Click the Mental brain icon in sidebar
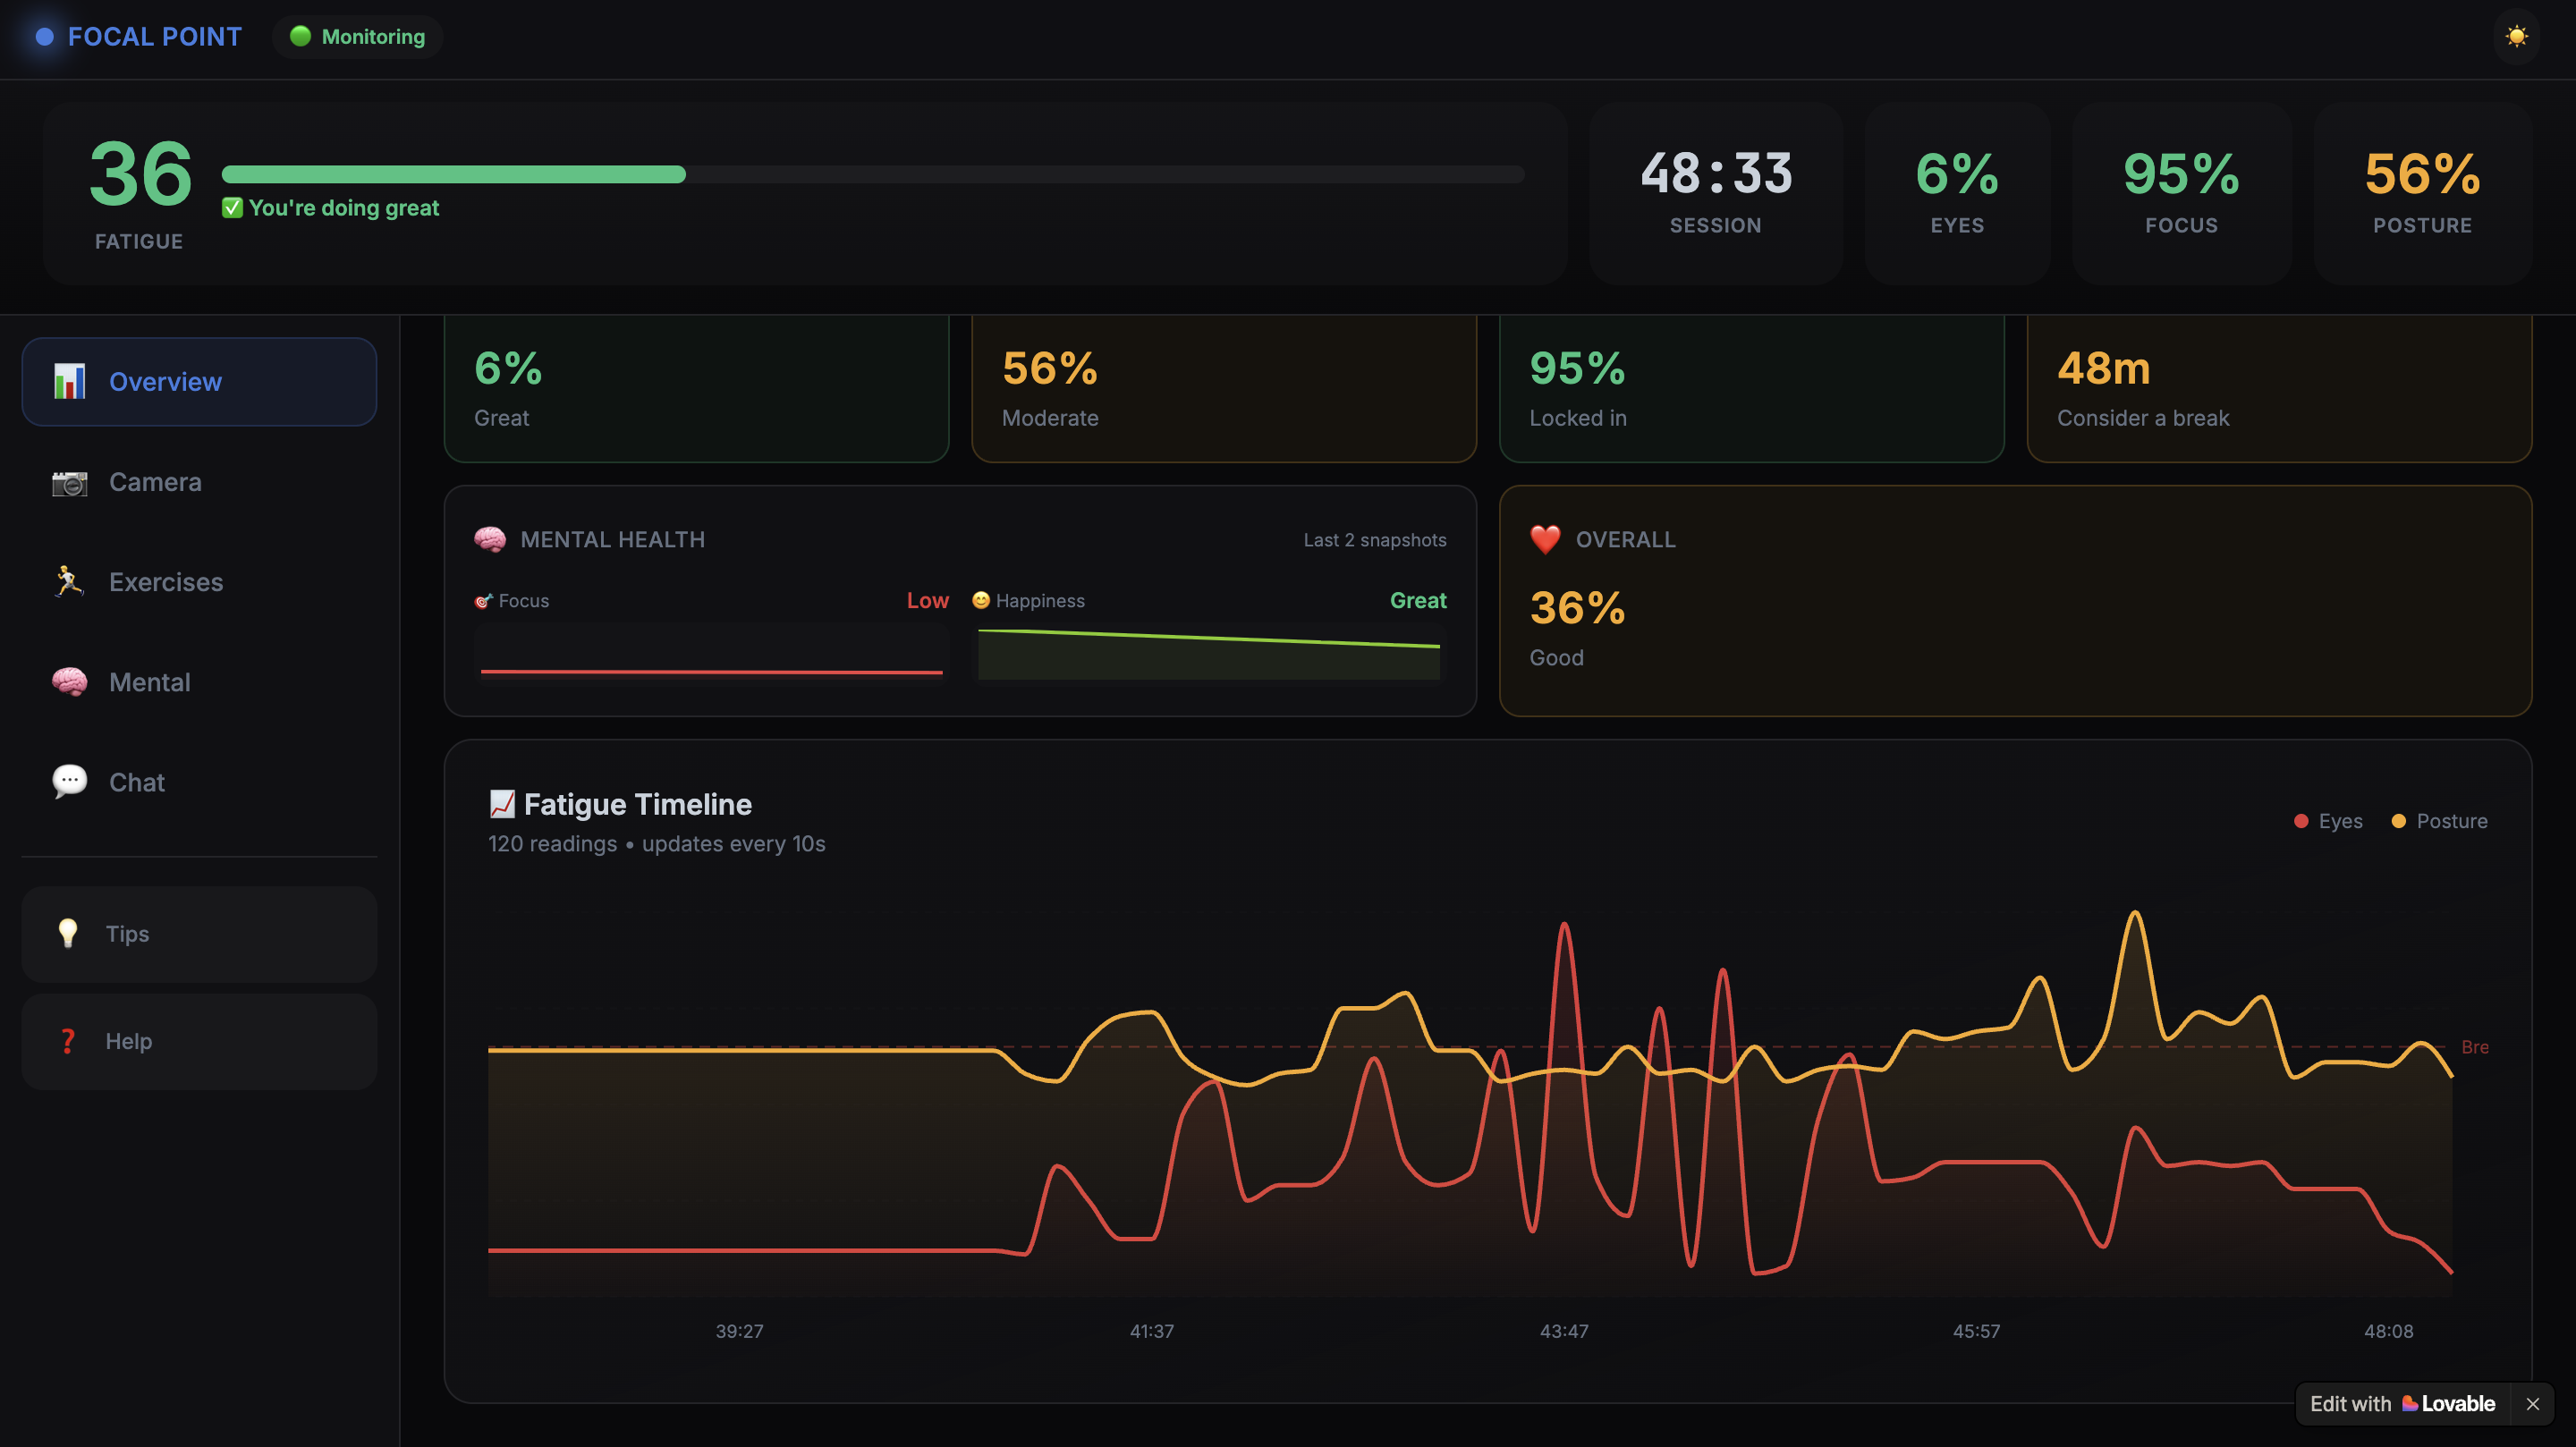The height and width of the screenshot is (1447, 2576). click(x=69, y=682)
